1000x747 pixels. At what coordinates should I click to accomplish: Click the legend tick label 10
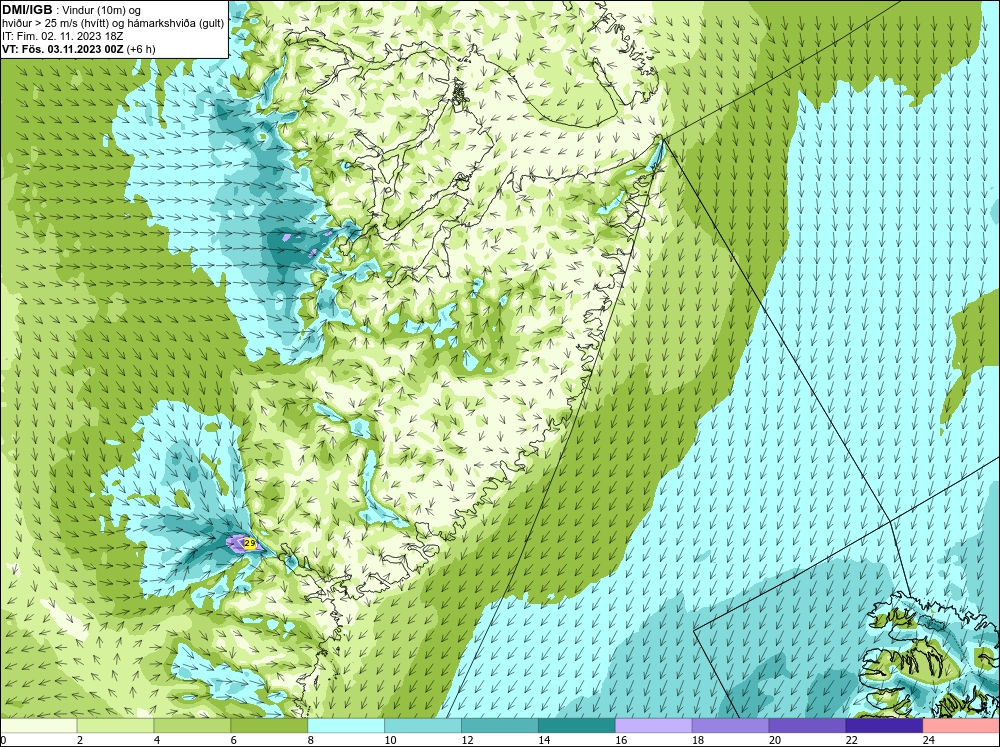pos(390,740)
